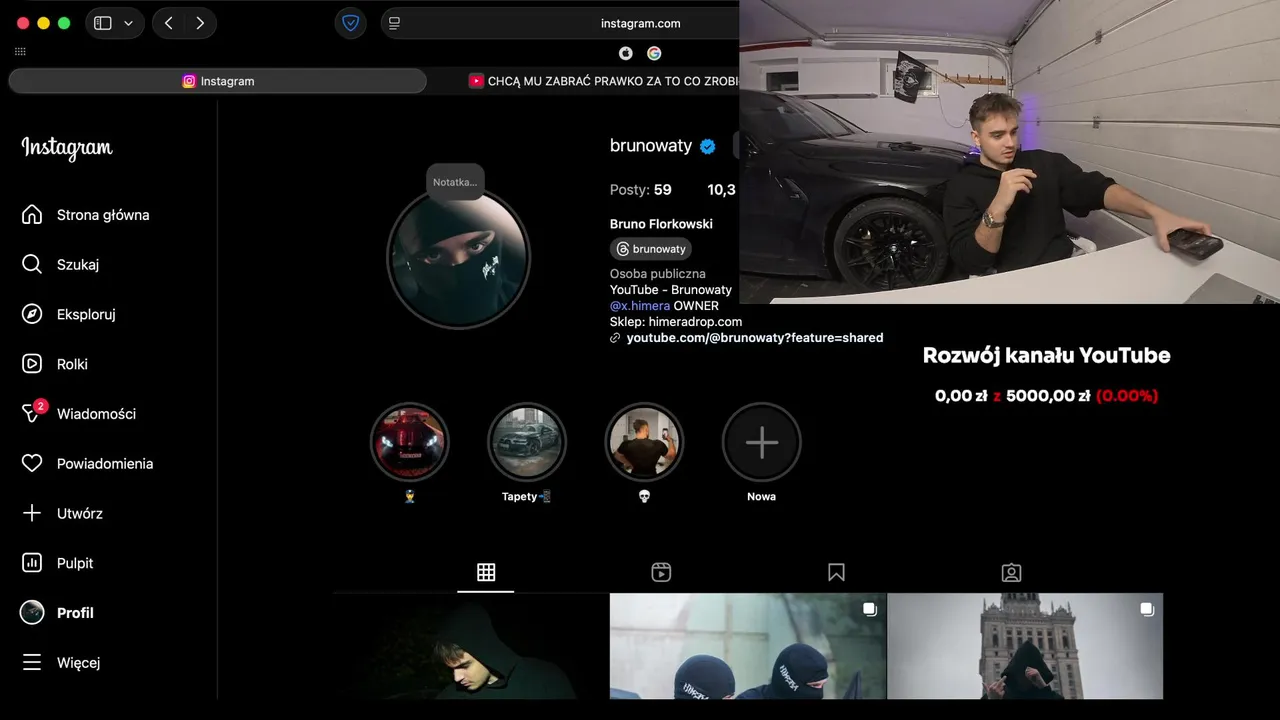Go back with Safari back arrow
The image size is (1280, 720).
tap(168, 23)
